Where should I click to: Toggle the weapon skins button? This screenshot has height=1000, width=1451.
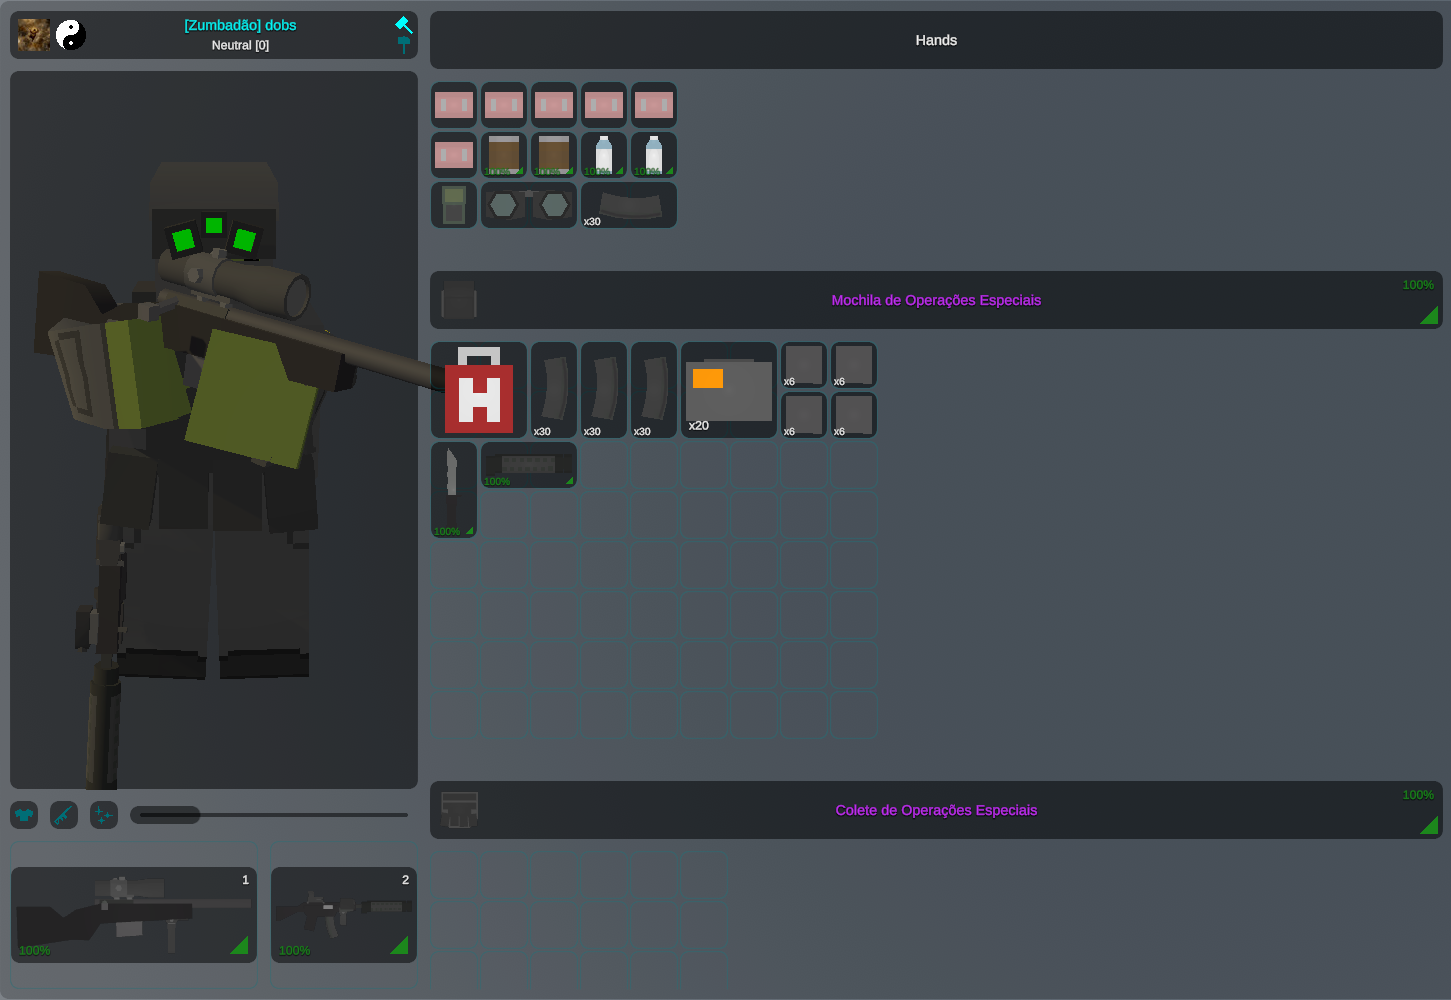pos(64,815)
